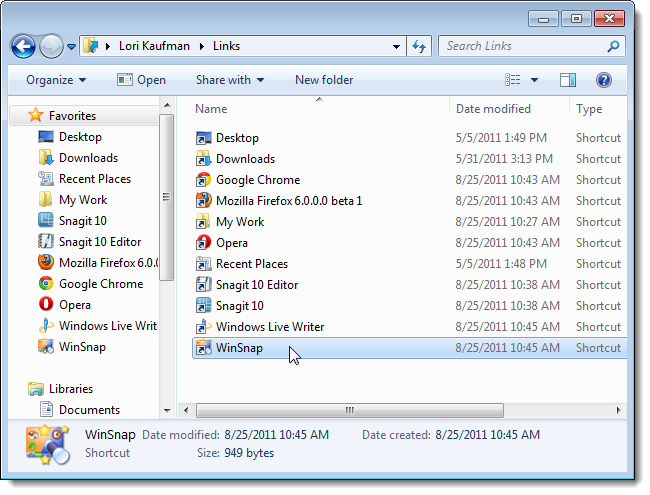Screen dimensions: 650x495
Task: Sort by the Date modified column header
Action: (x=493, y=109)
